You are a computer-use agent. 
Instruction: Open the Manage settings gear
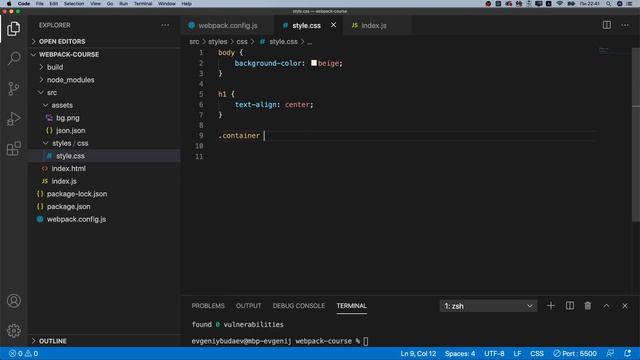[13, 330]
